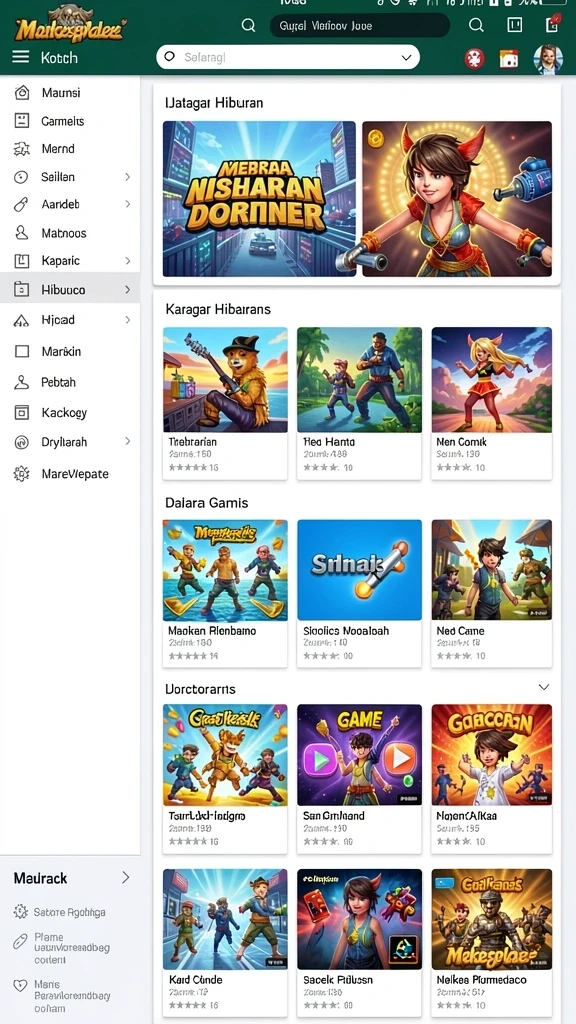Select Mernd in the sidebar
This screenshot has height=1024, width=576.
(x=58, y=149)
